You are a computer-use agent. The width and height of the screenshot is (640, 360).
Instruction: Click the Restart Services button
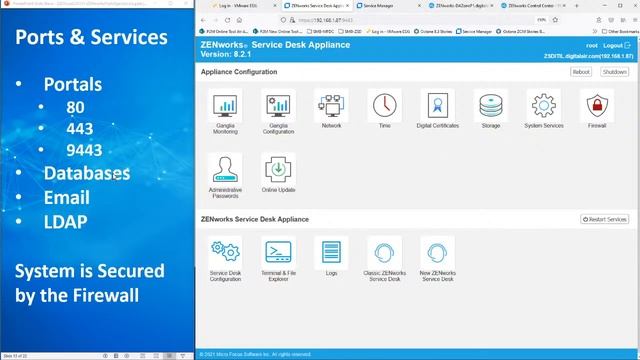point(604,219)
